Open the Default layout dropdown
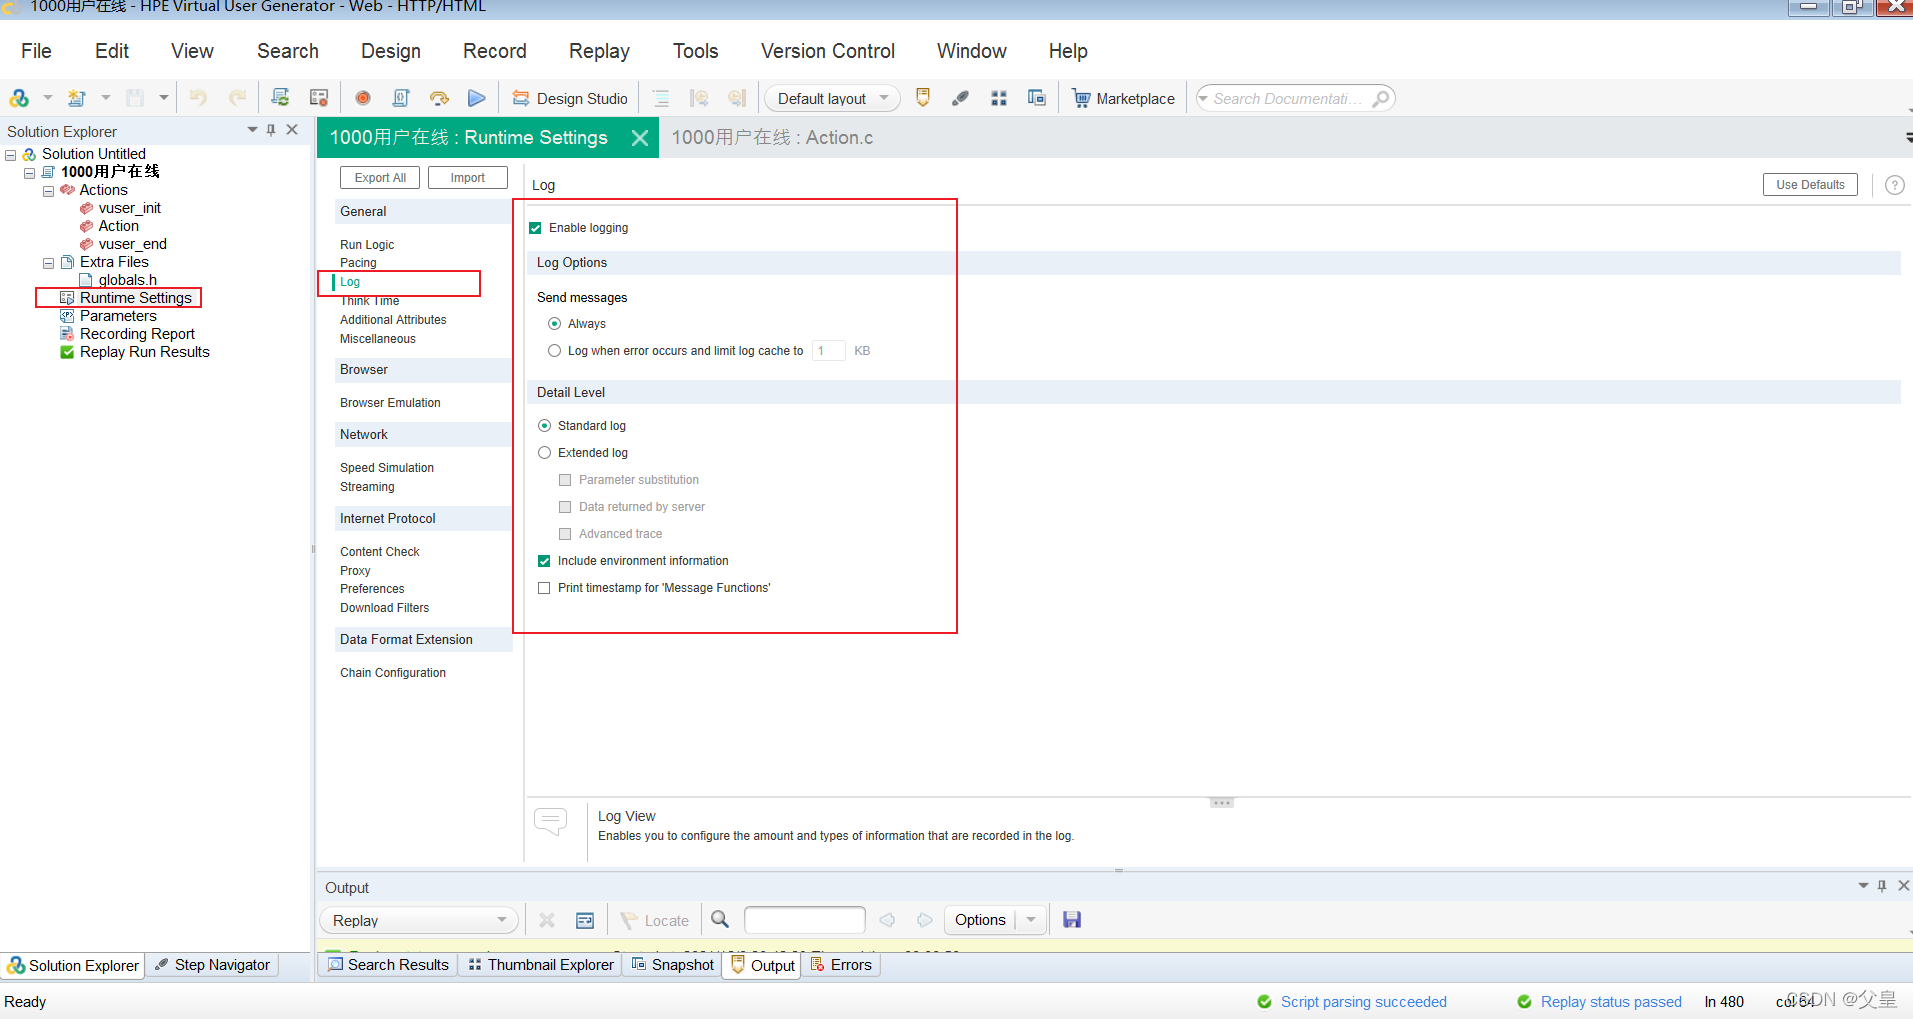The height and width of the screenshot is (1019, 1913). point(832,98)
